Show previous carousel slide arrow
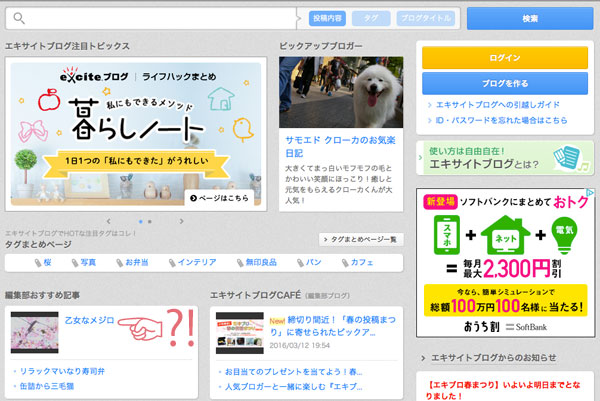Screen dimensions: 600x401 (109, 221)
